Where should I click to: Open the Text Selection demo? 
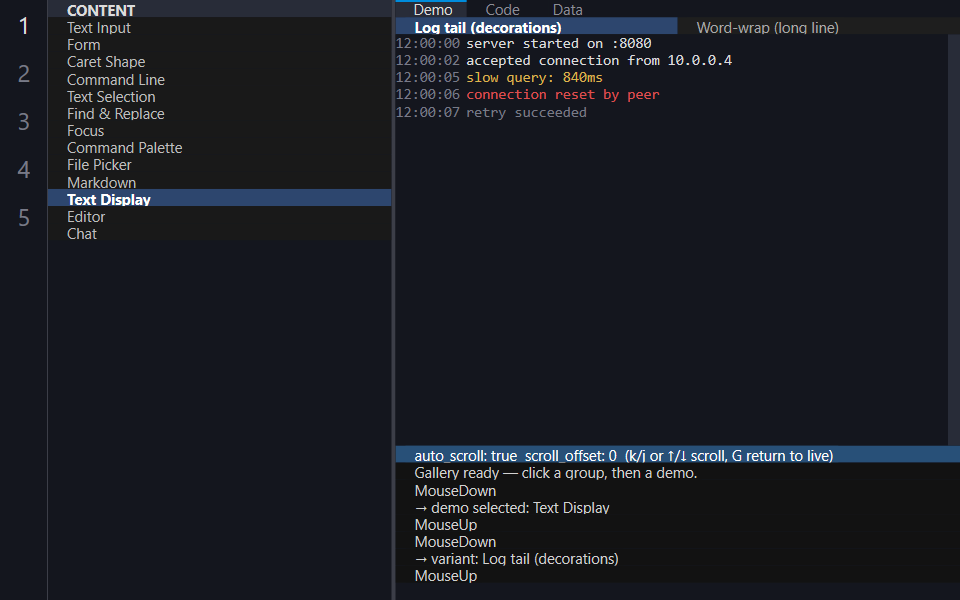(219, 97)
